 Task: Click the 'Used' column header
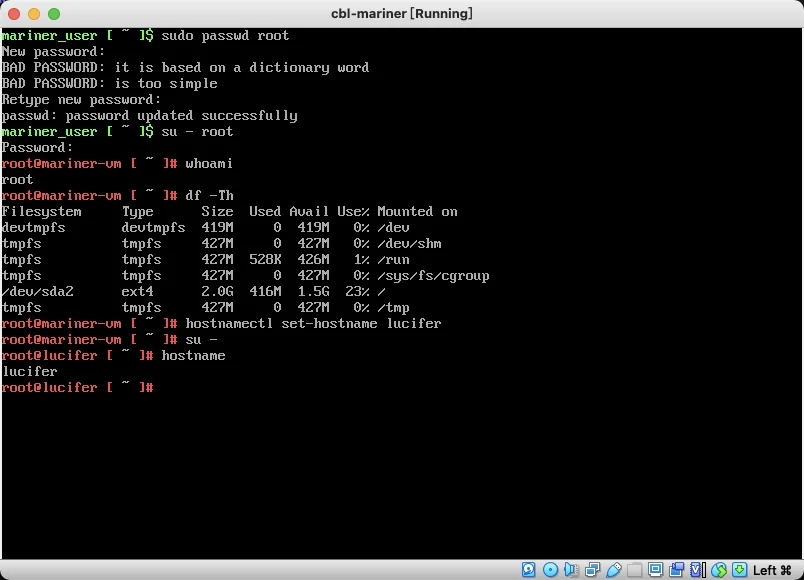tap(265, 211)
